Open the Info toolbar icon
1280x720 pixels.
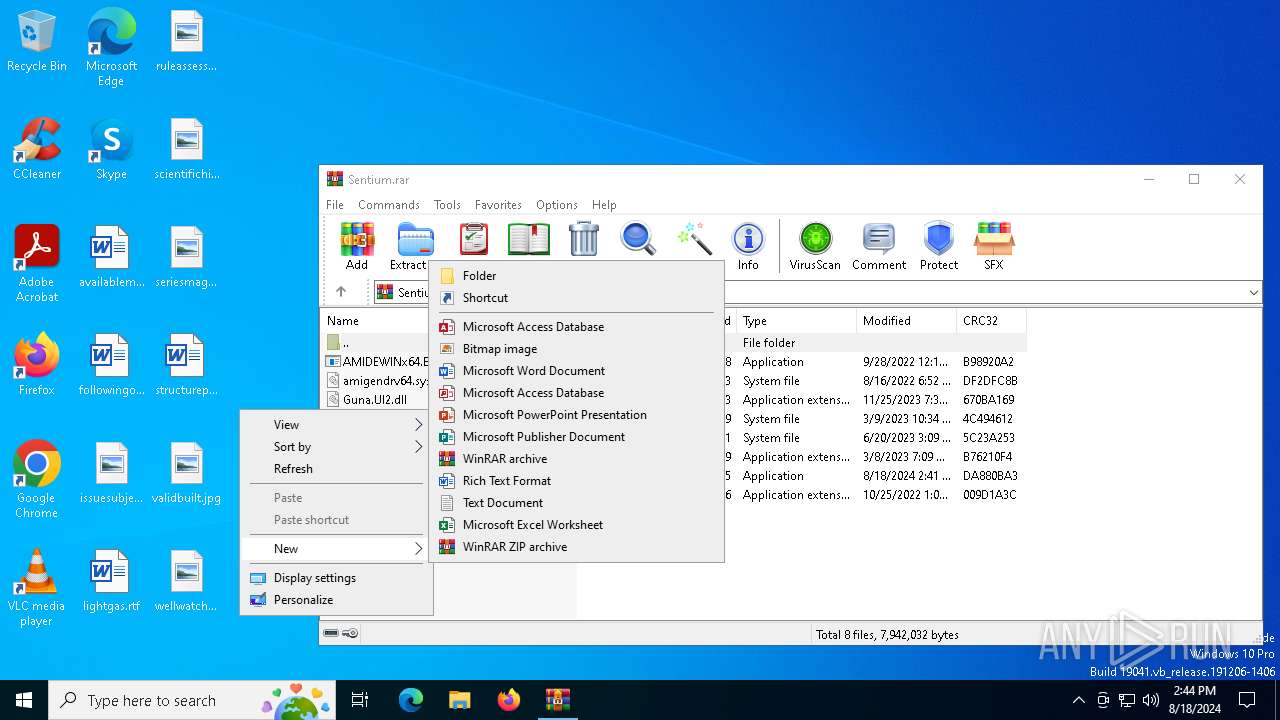point(748,246)
